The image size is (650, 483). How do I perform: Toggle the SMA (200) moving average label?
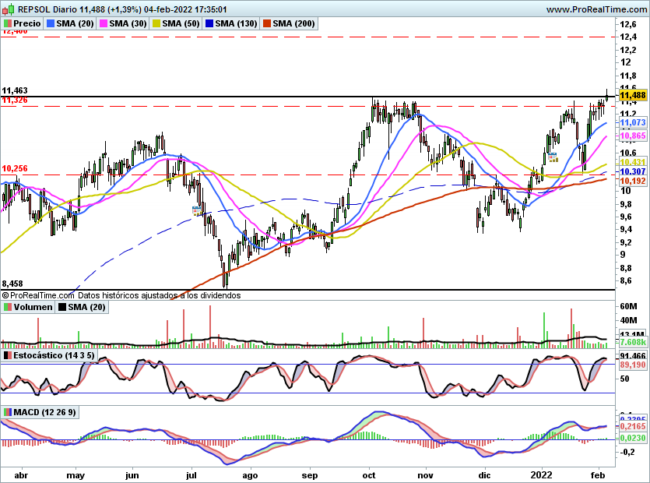point(294,22)
